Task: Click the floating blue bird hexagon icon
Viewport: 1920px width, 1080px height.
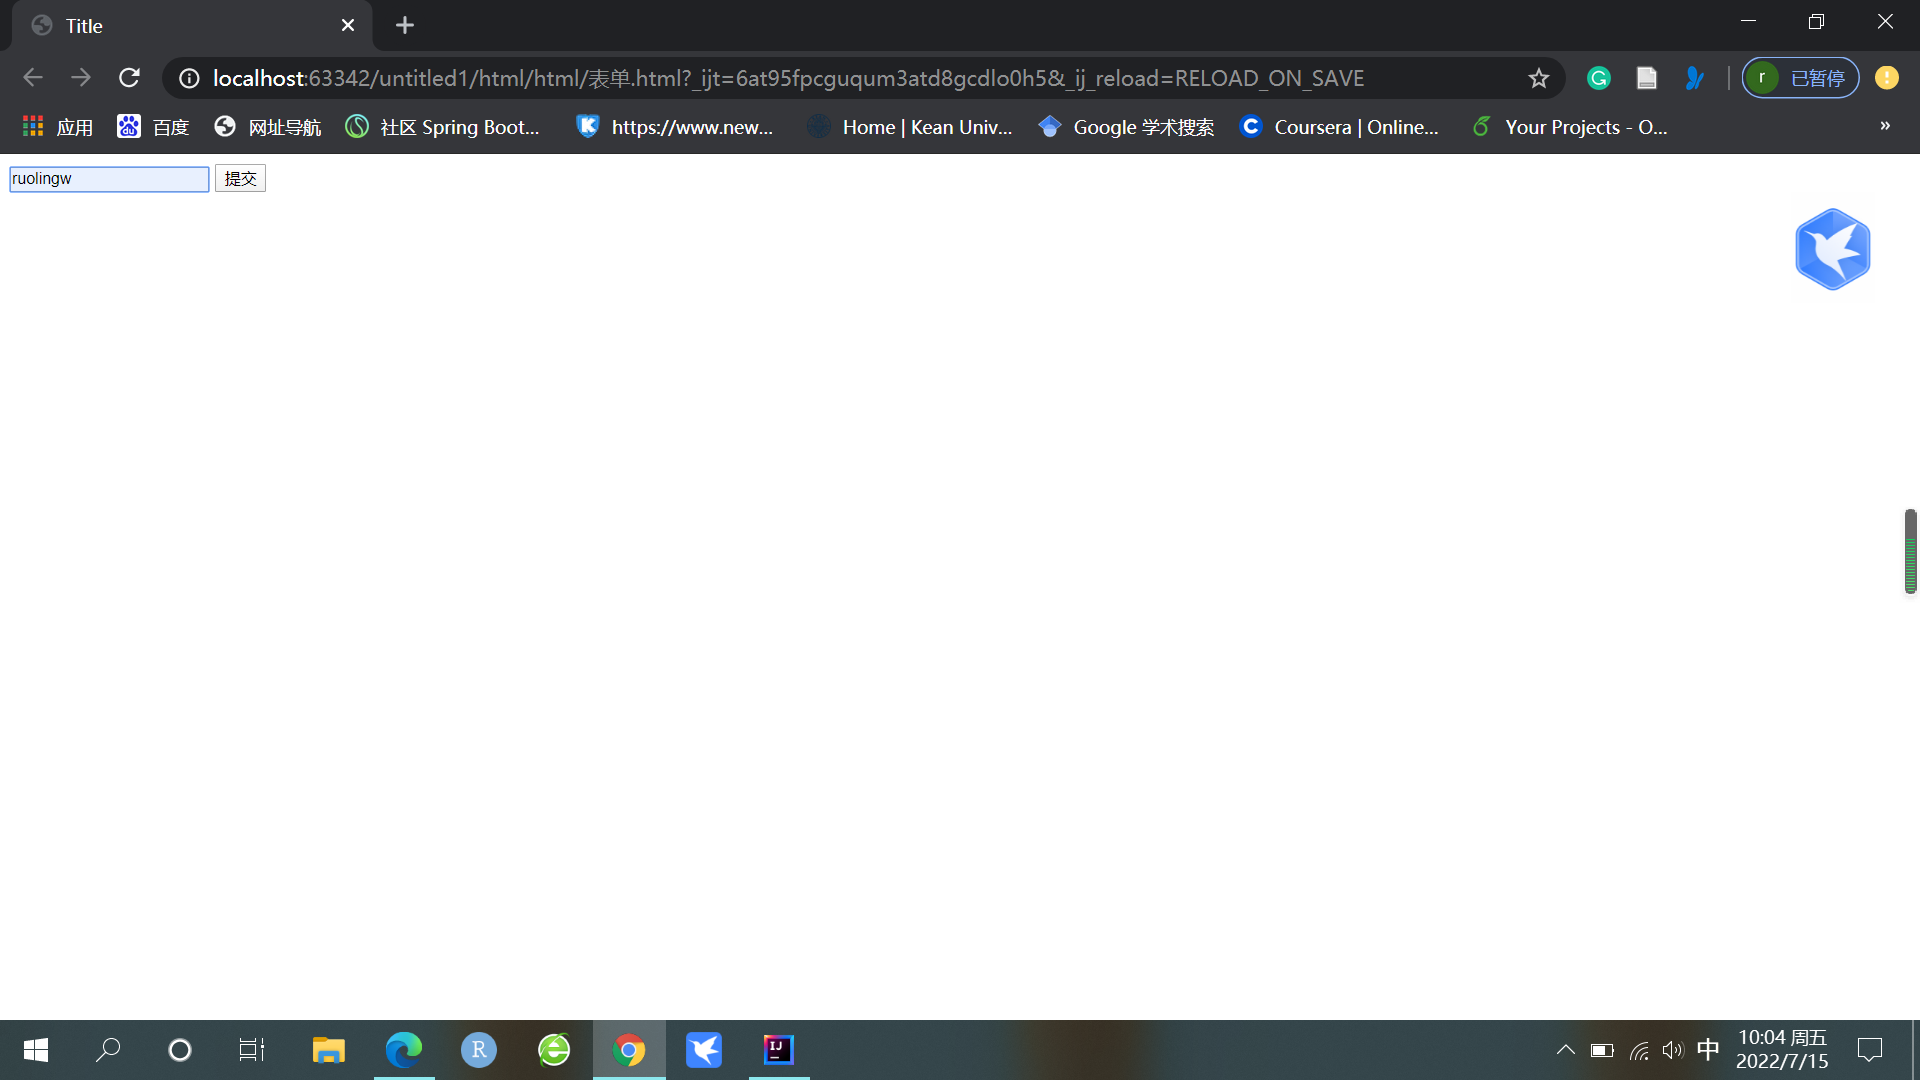Action: click(1832, 249)
